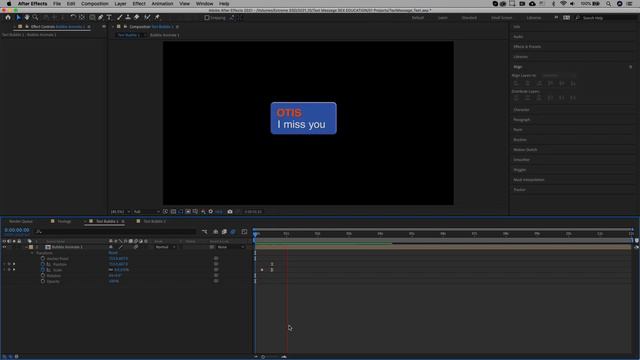The image size is (640, 360).
Task: Enable the Snapping checkbox
Action: tap(207, 18)
